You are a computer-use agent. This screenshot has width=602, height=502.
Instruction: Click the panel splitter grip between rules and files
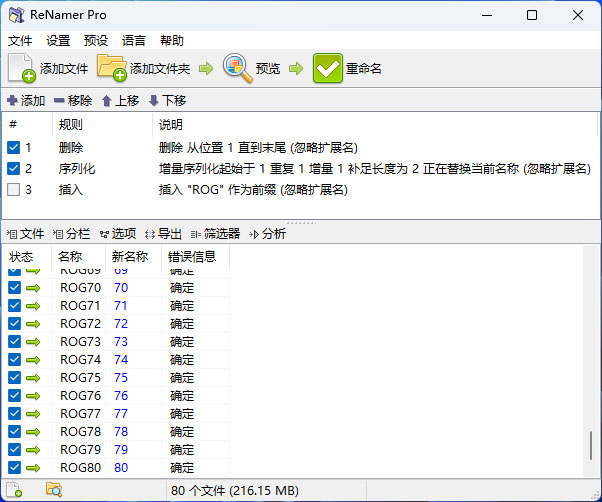(x=301, y=223)
